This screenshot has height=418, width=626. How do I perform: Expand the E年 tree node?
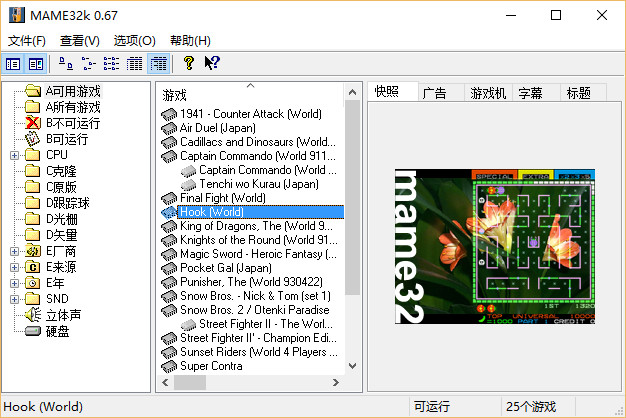[14, 283]
